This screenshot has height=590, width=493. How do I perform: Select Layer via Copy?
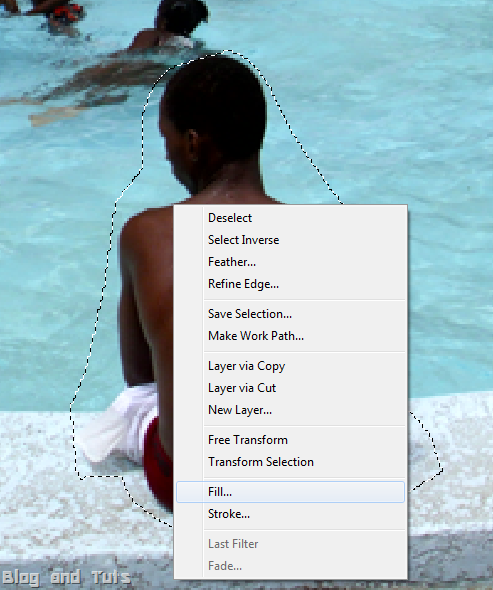pyautogui.click(x=290, y=366)
